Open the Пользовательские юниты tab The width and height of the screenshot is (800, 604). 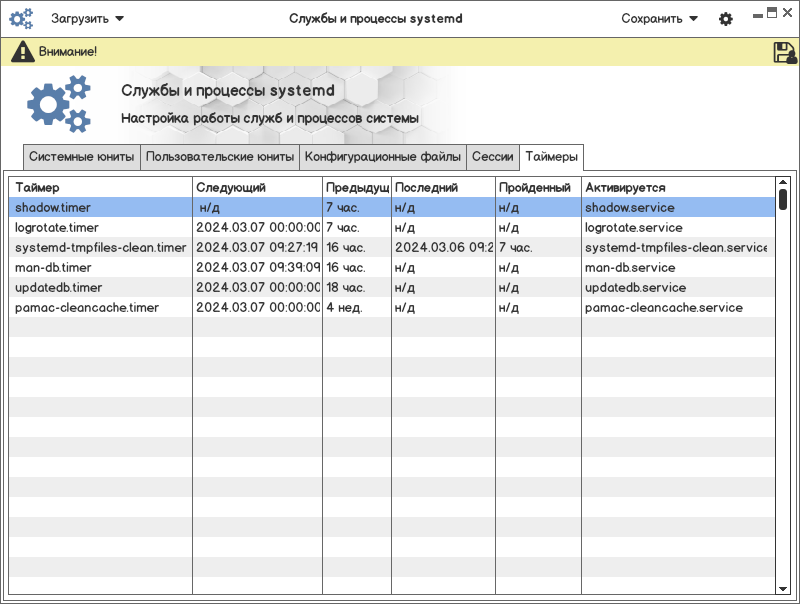(x=220, y=157)
